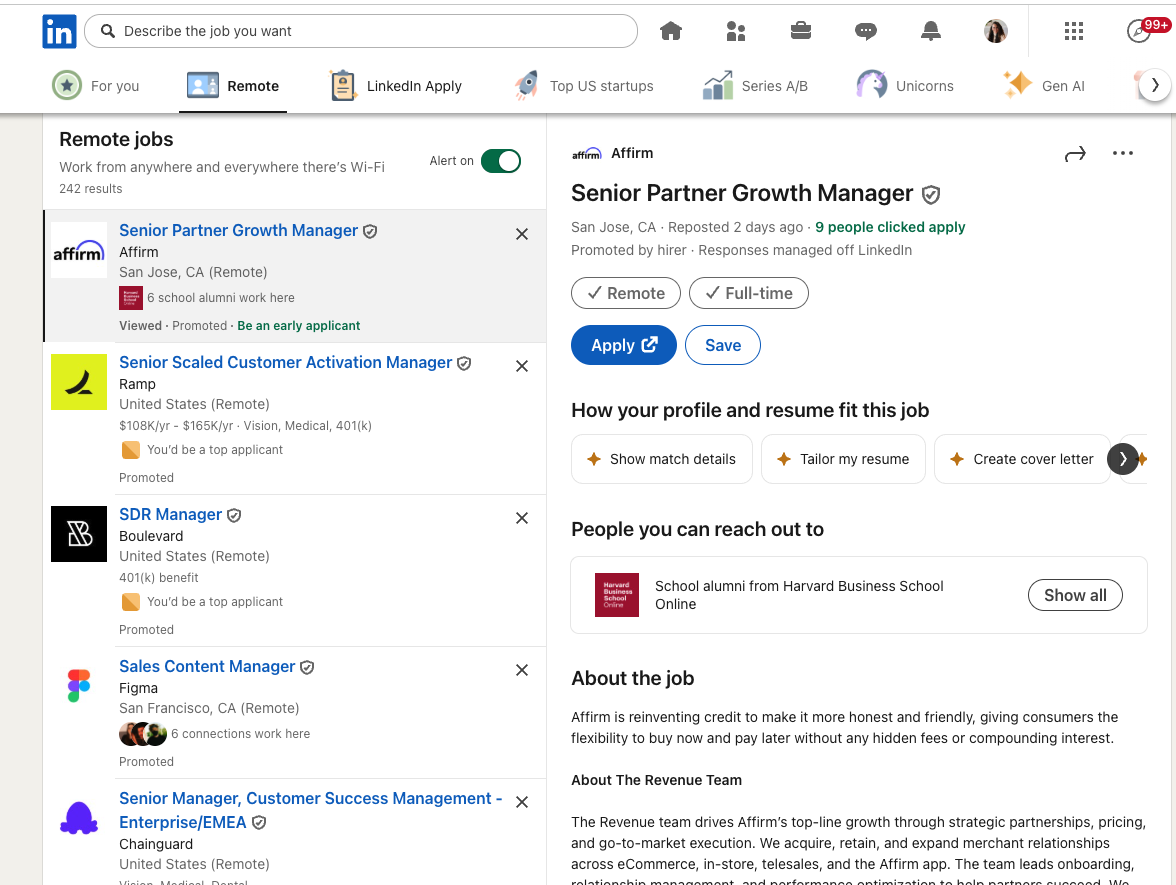Click the Chainguard purple logo

(x=79, y=818)
